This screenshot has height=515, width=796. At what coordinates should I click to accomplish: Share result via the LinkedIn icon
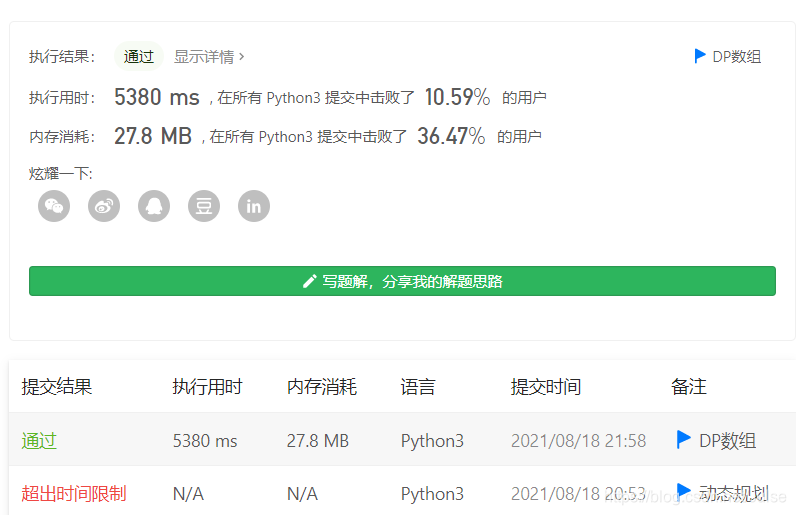(x=254, y=206)
